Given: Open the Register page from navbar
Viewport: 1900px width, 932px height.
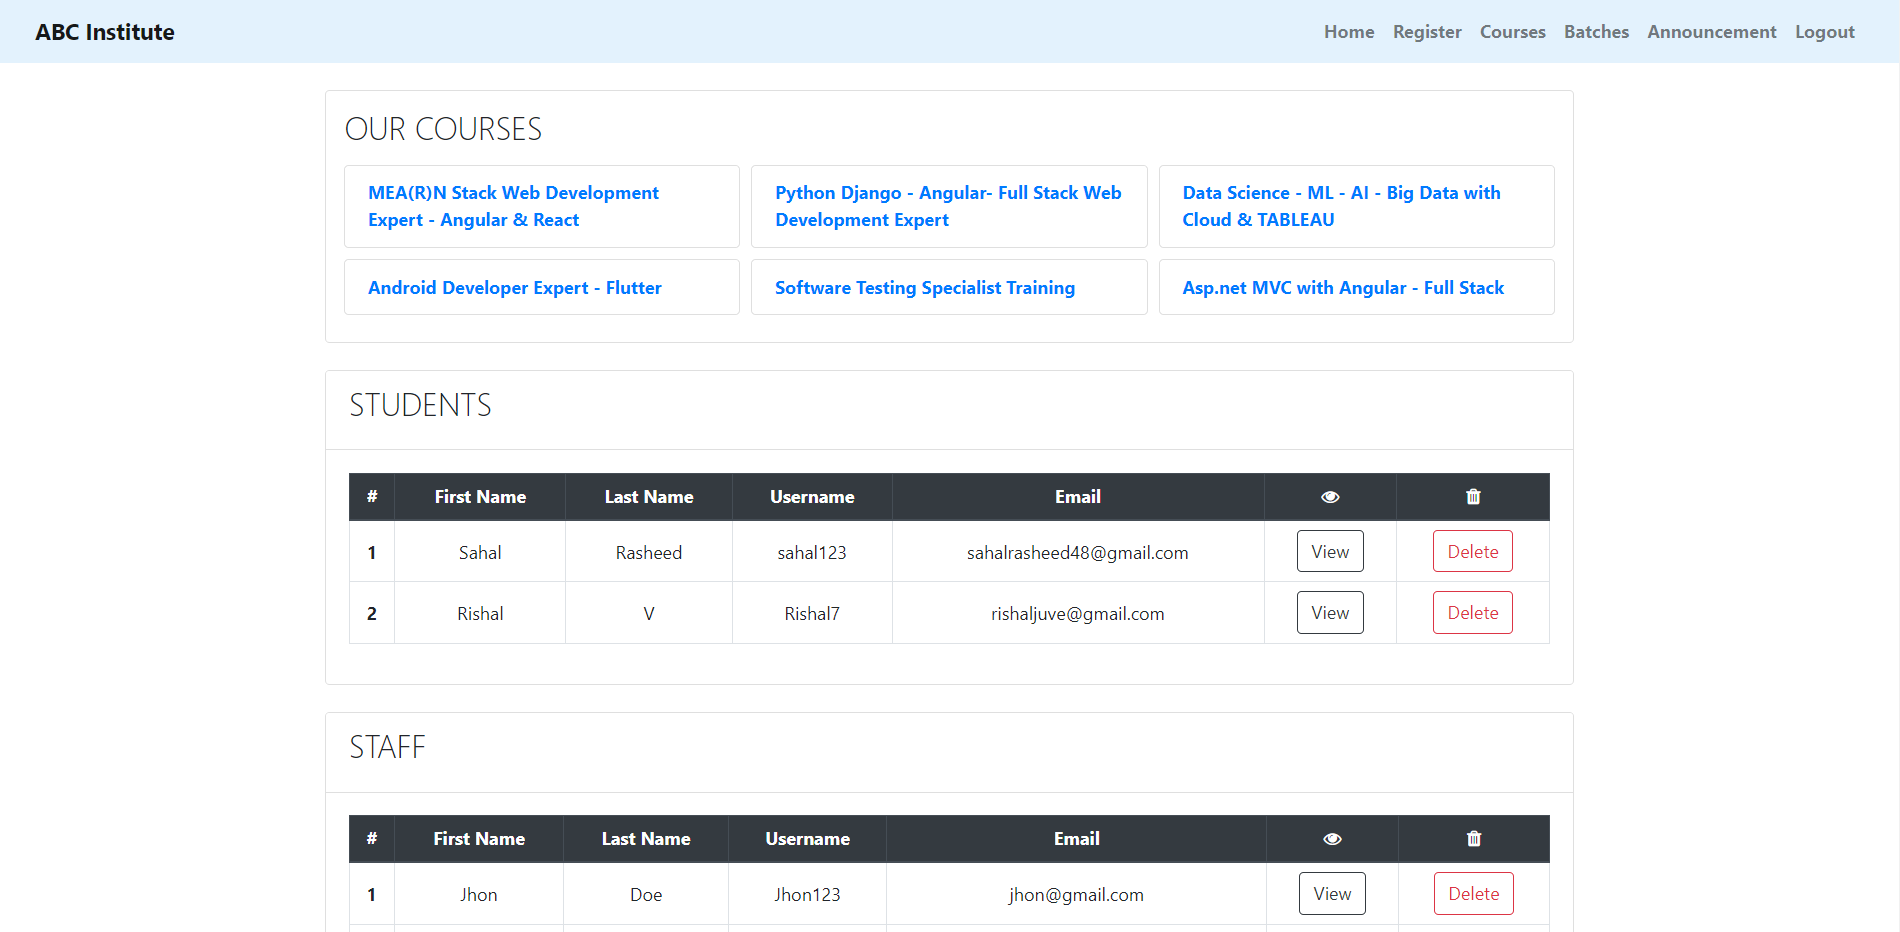Looking at the screenshot, I should pyautogui.click(x=1427, y=32).
